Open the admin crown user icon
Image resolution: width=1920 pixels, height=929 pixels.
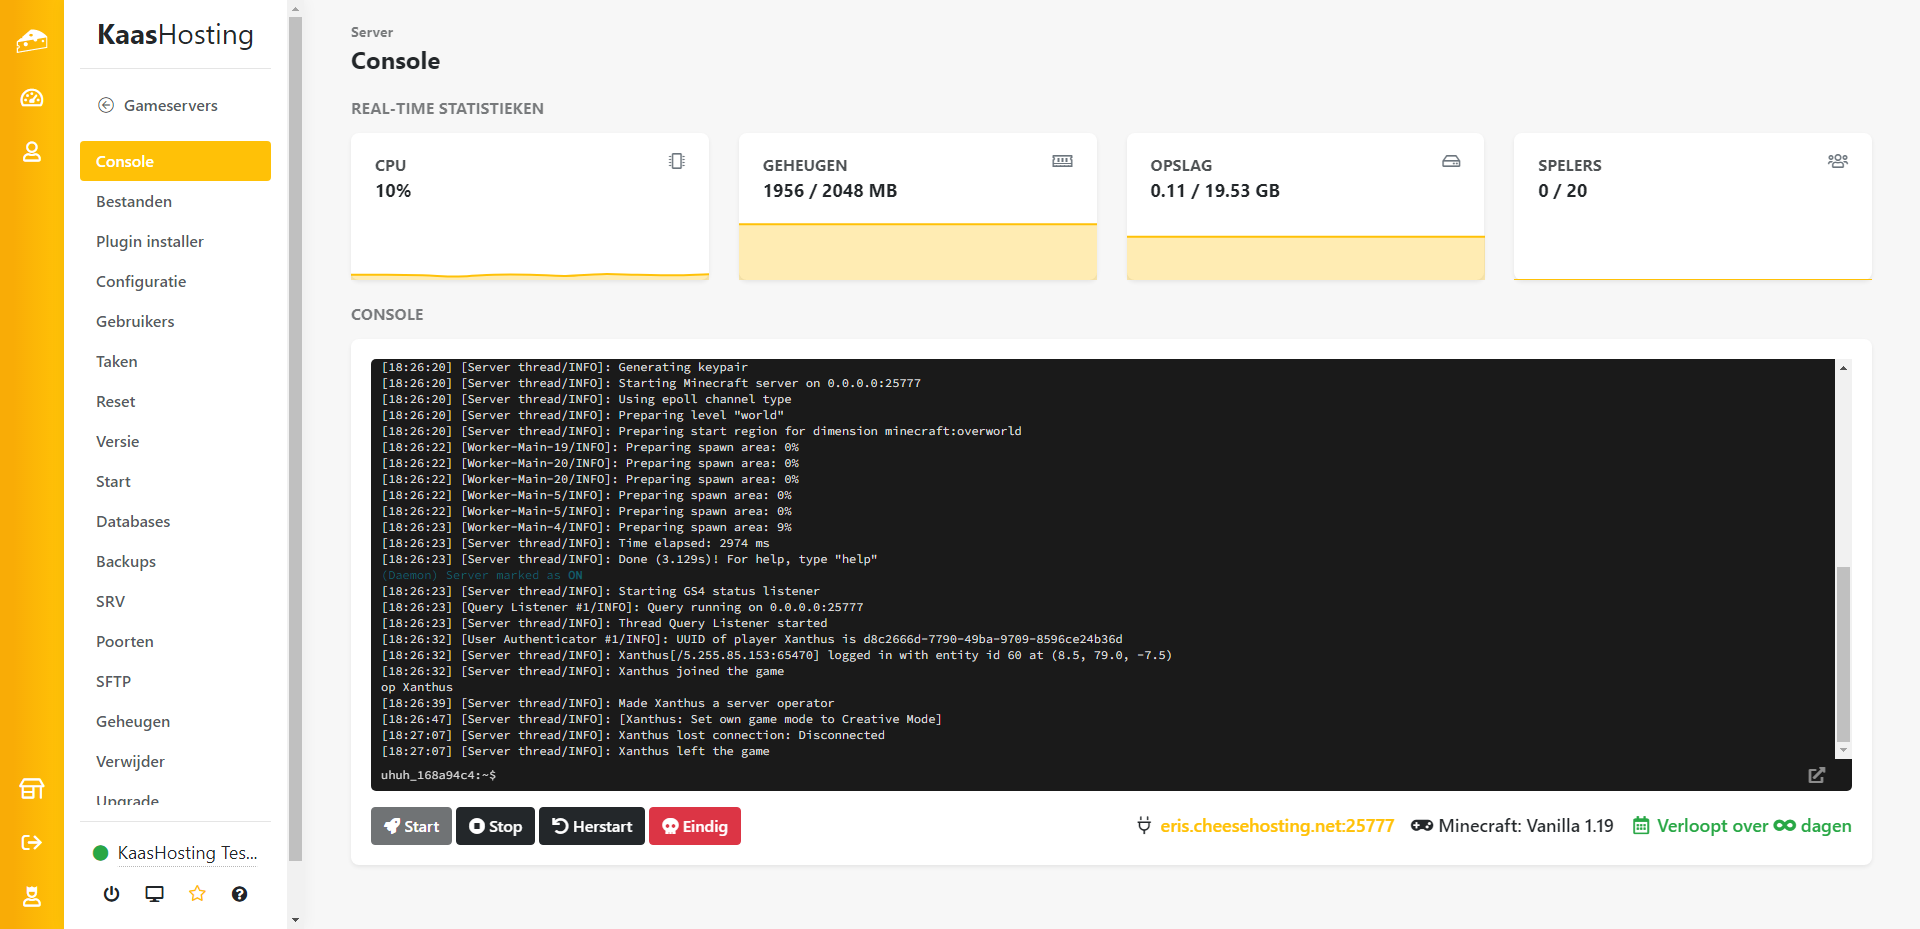pos(32,897)
